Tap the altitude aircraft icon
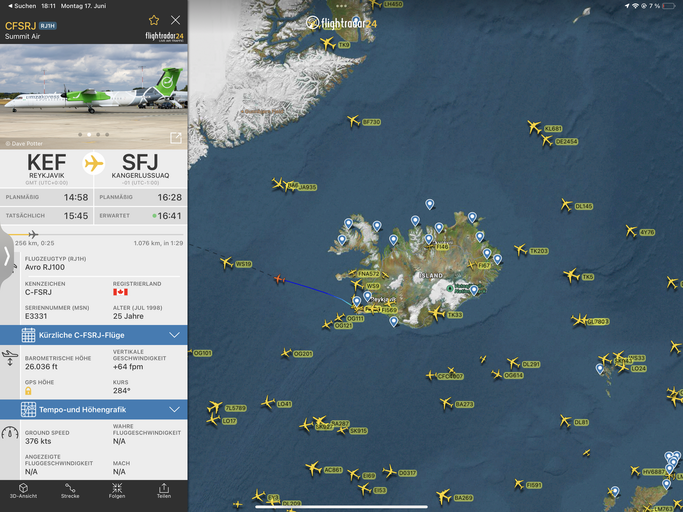683x512 pixels. point(10,357)
